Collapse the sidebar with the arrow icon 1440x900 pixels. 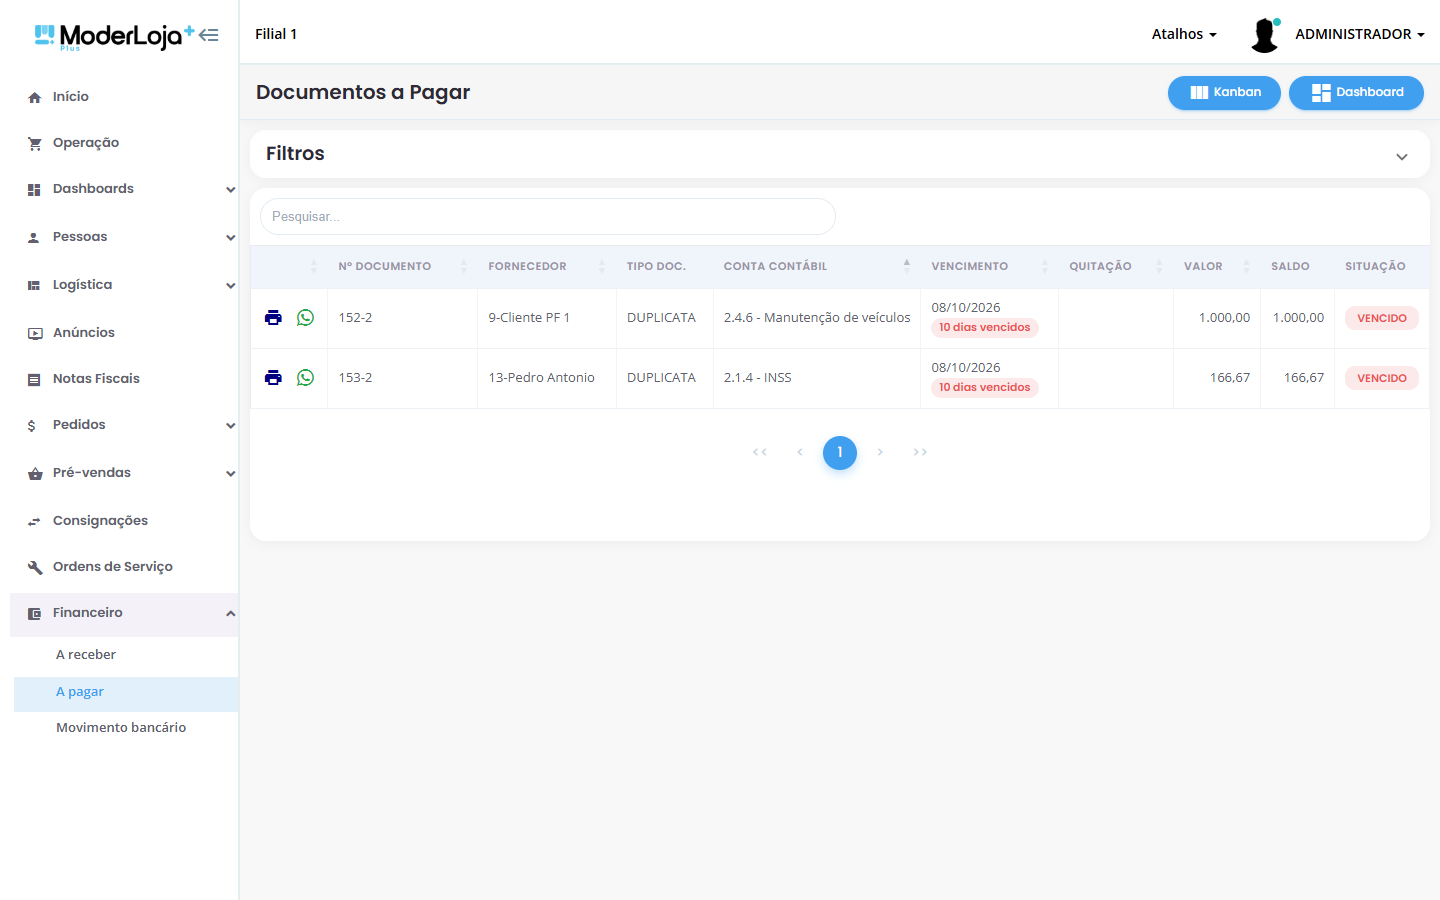point(208,35)
